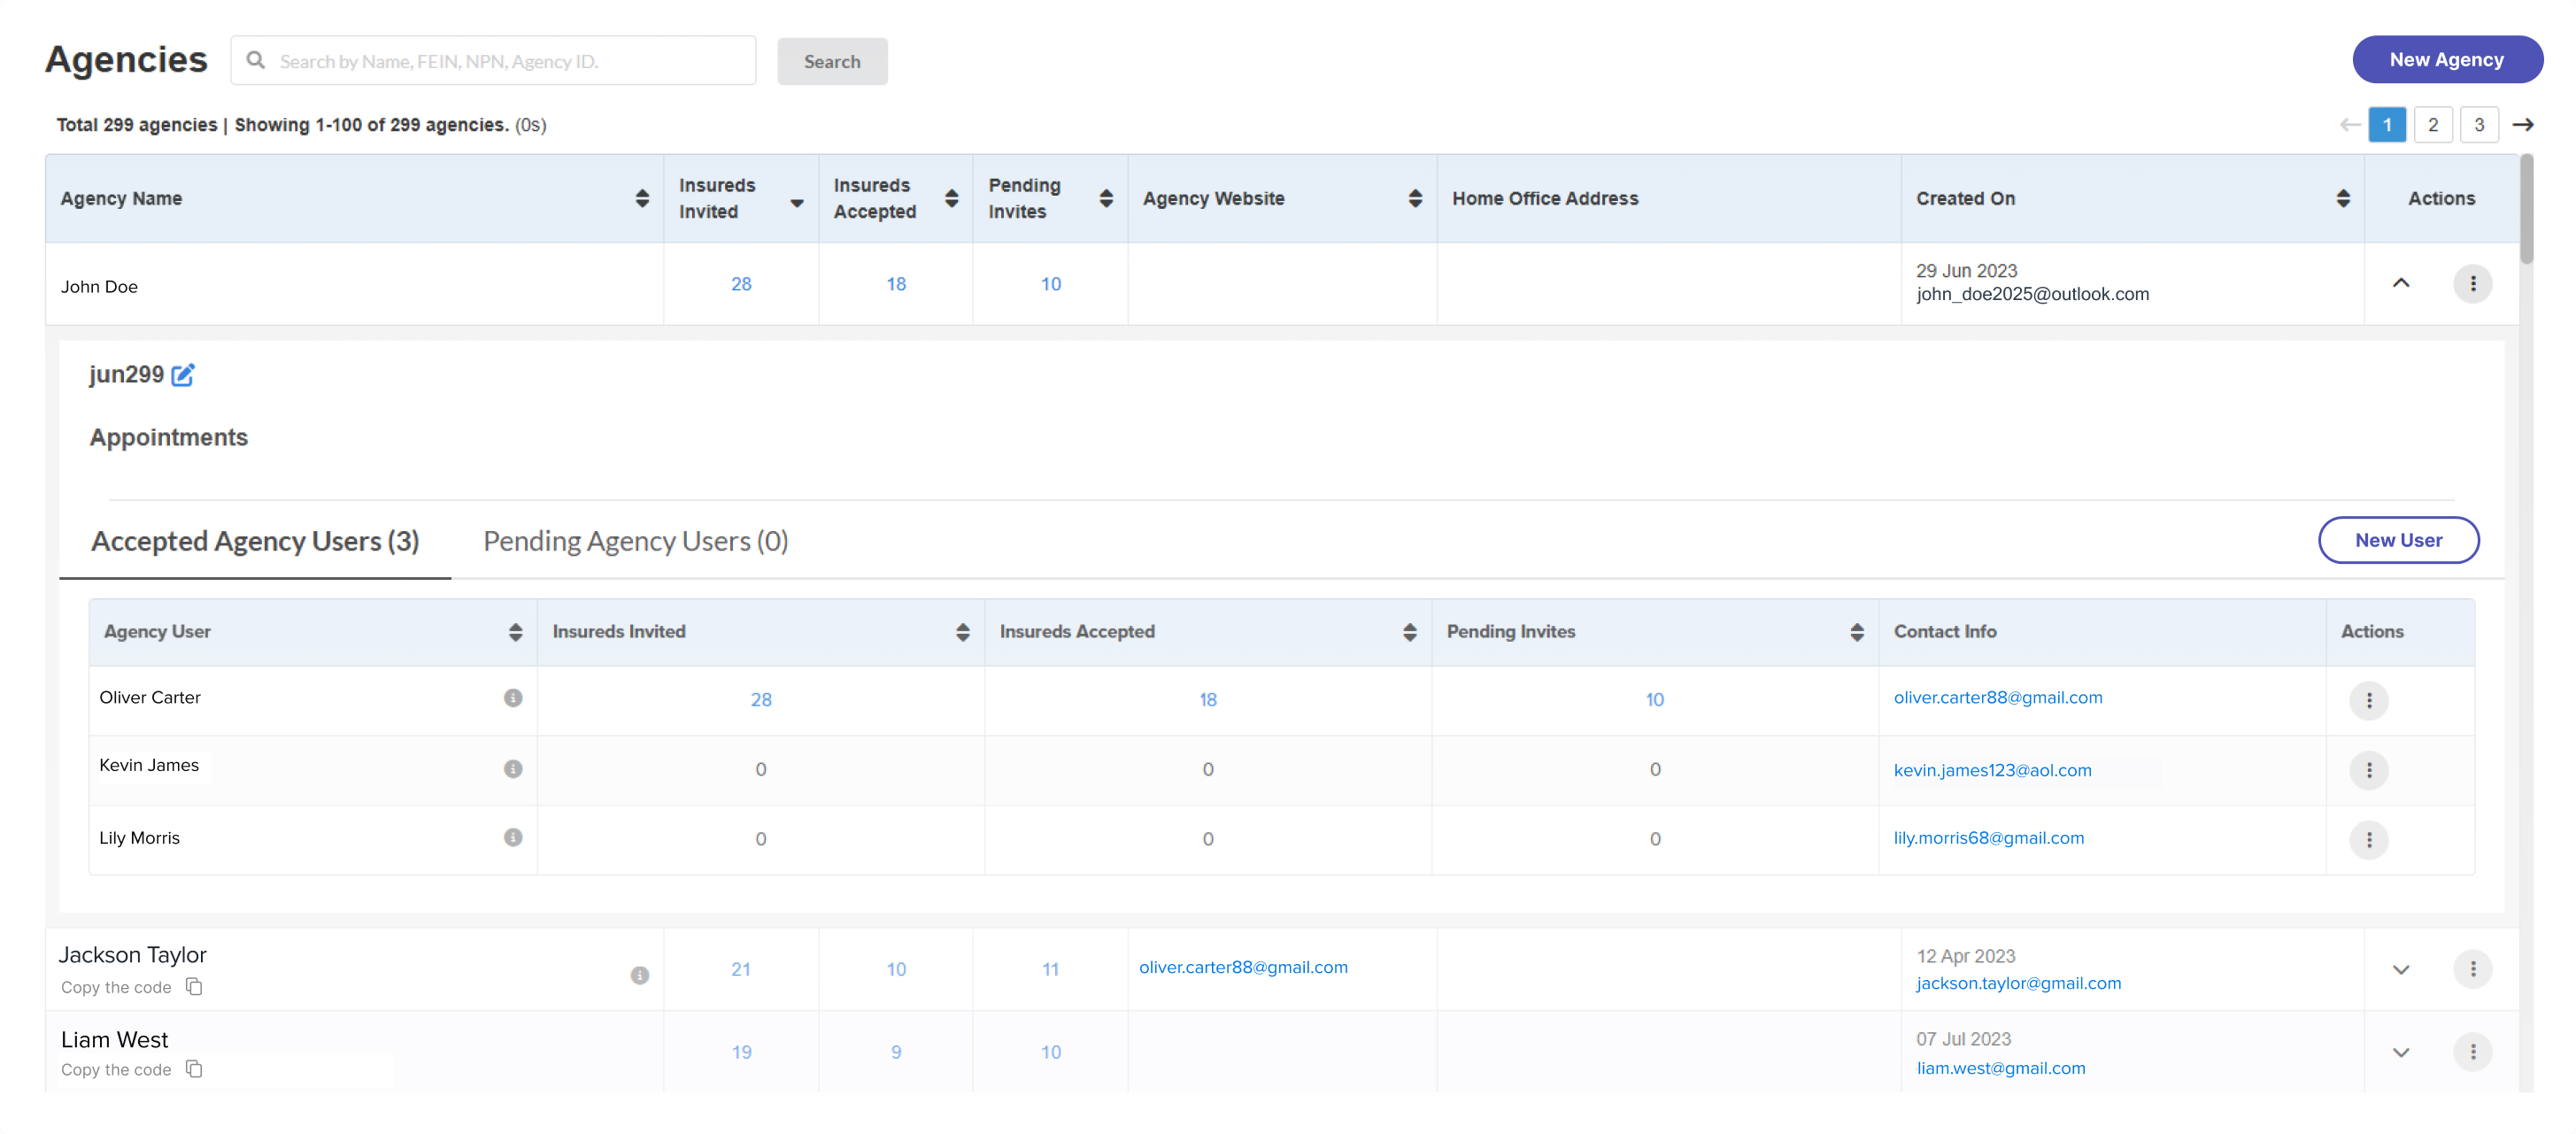Open the actions menu for John Doe row

pyautogui.click(x=2473, y=283)
